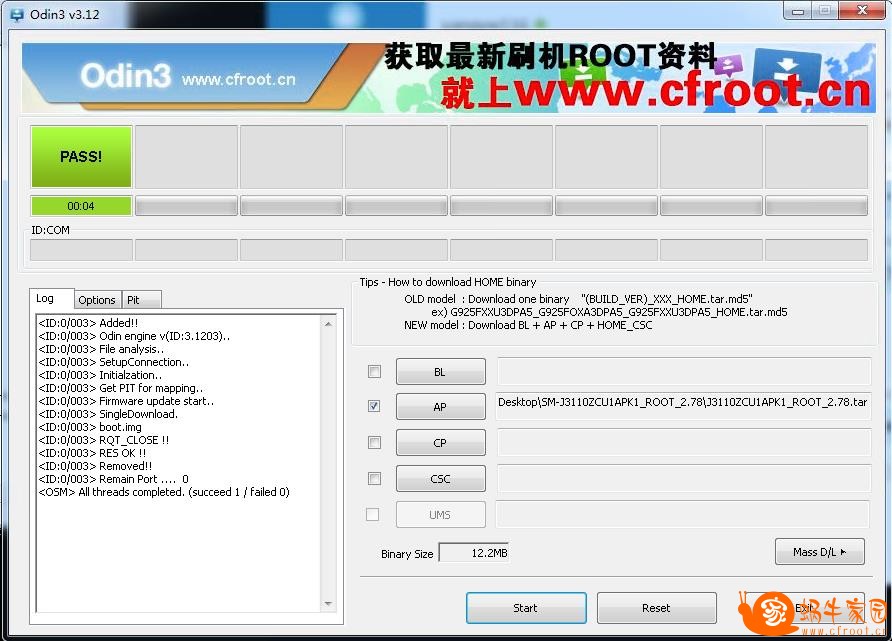The image size is (892, 641).
Task: Click the Exit button
Action: [x=804, y=607]
